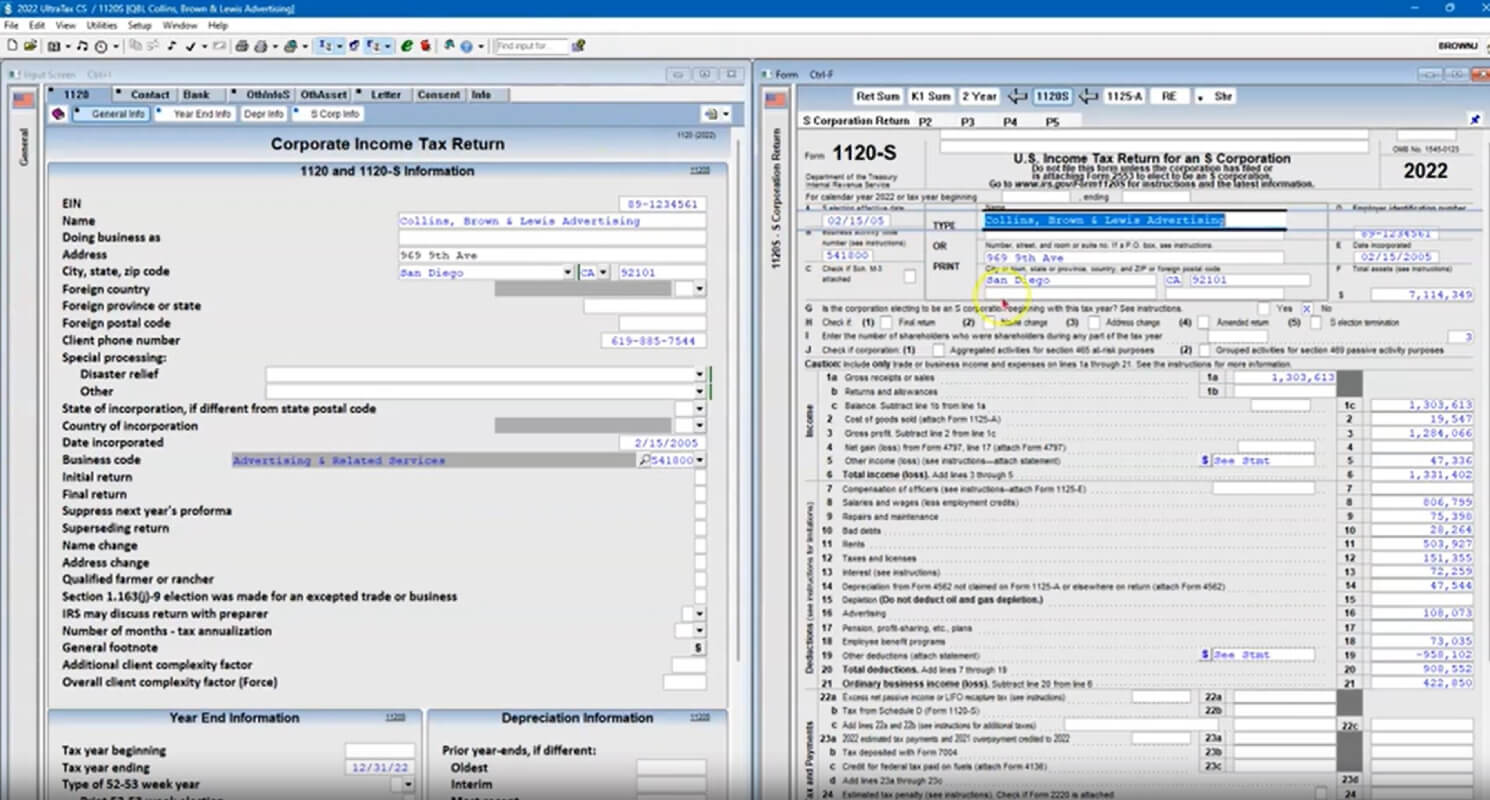Open Number of months tax annualization dropdown
The image size is (1490, 800).
[x=699, y=631]
